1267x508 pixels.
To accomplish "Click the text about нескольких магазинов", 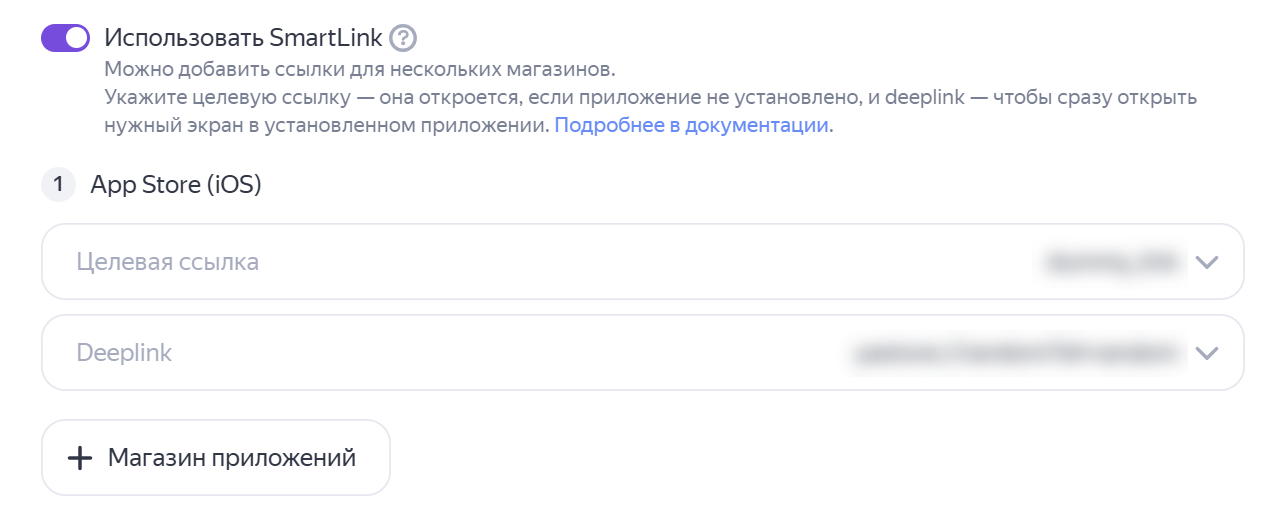I will [x=359, y=70].
